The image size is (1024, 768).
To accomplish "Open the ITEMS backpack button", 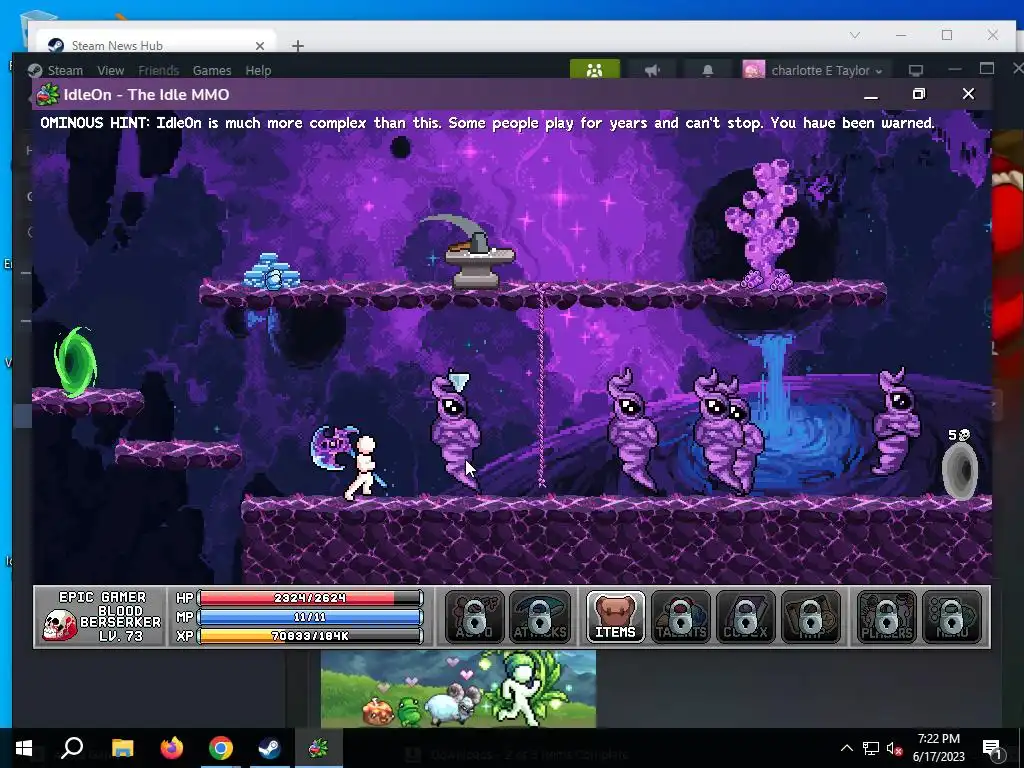I will tap(615, 617).
